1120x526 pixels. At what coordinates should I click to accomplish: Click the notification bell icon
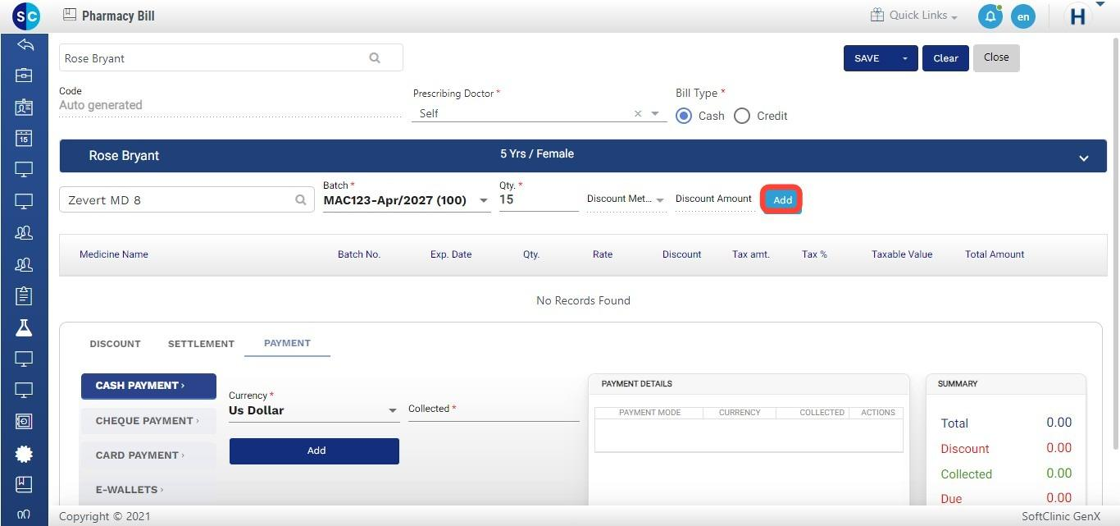pos(989,16)
